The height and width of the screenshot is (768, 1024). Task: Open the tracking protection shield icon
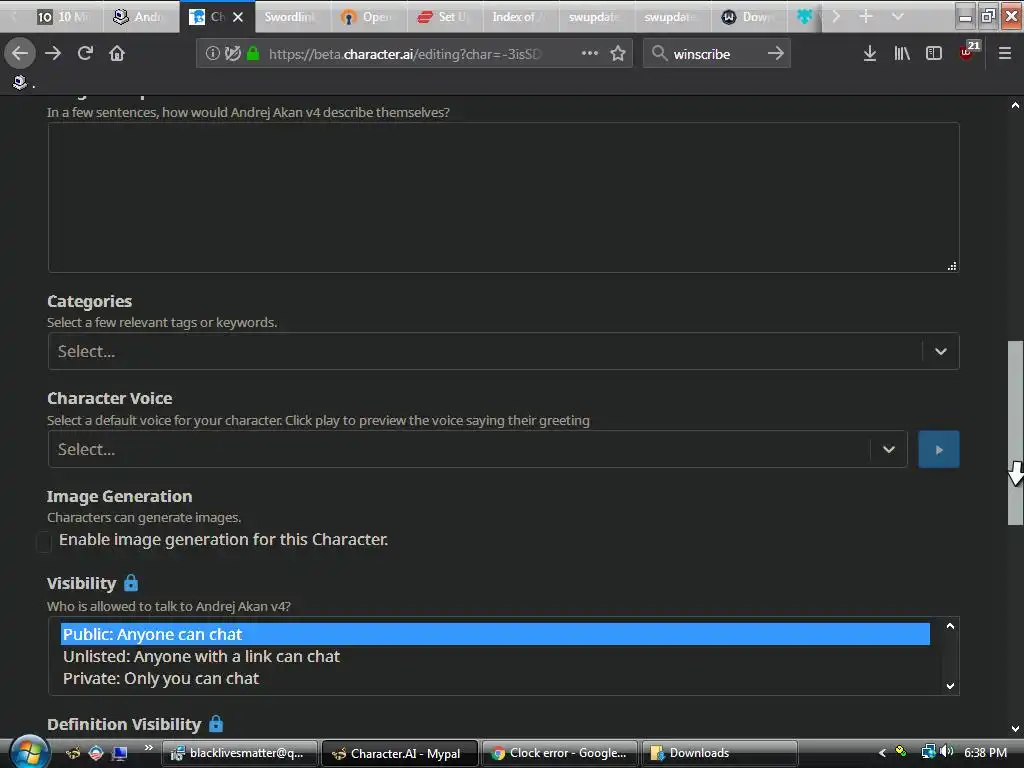[x=232, y=53]
